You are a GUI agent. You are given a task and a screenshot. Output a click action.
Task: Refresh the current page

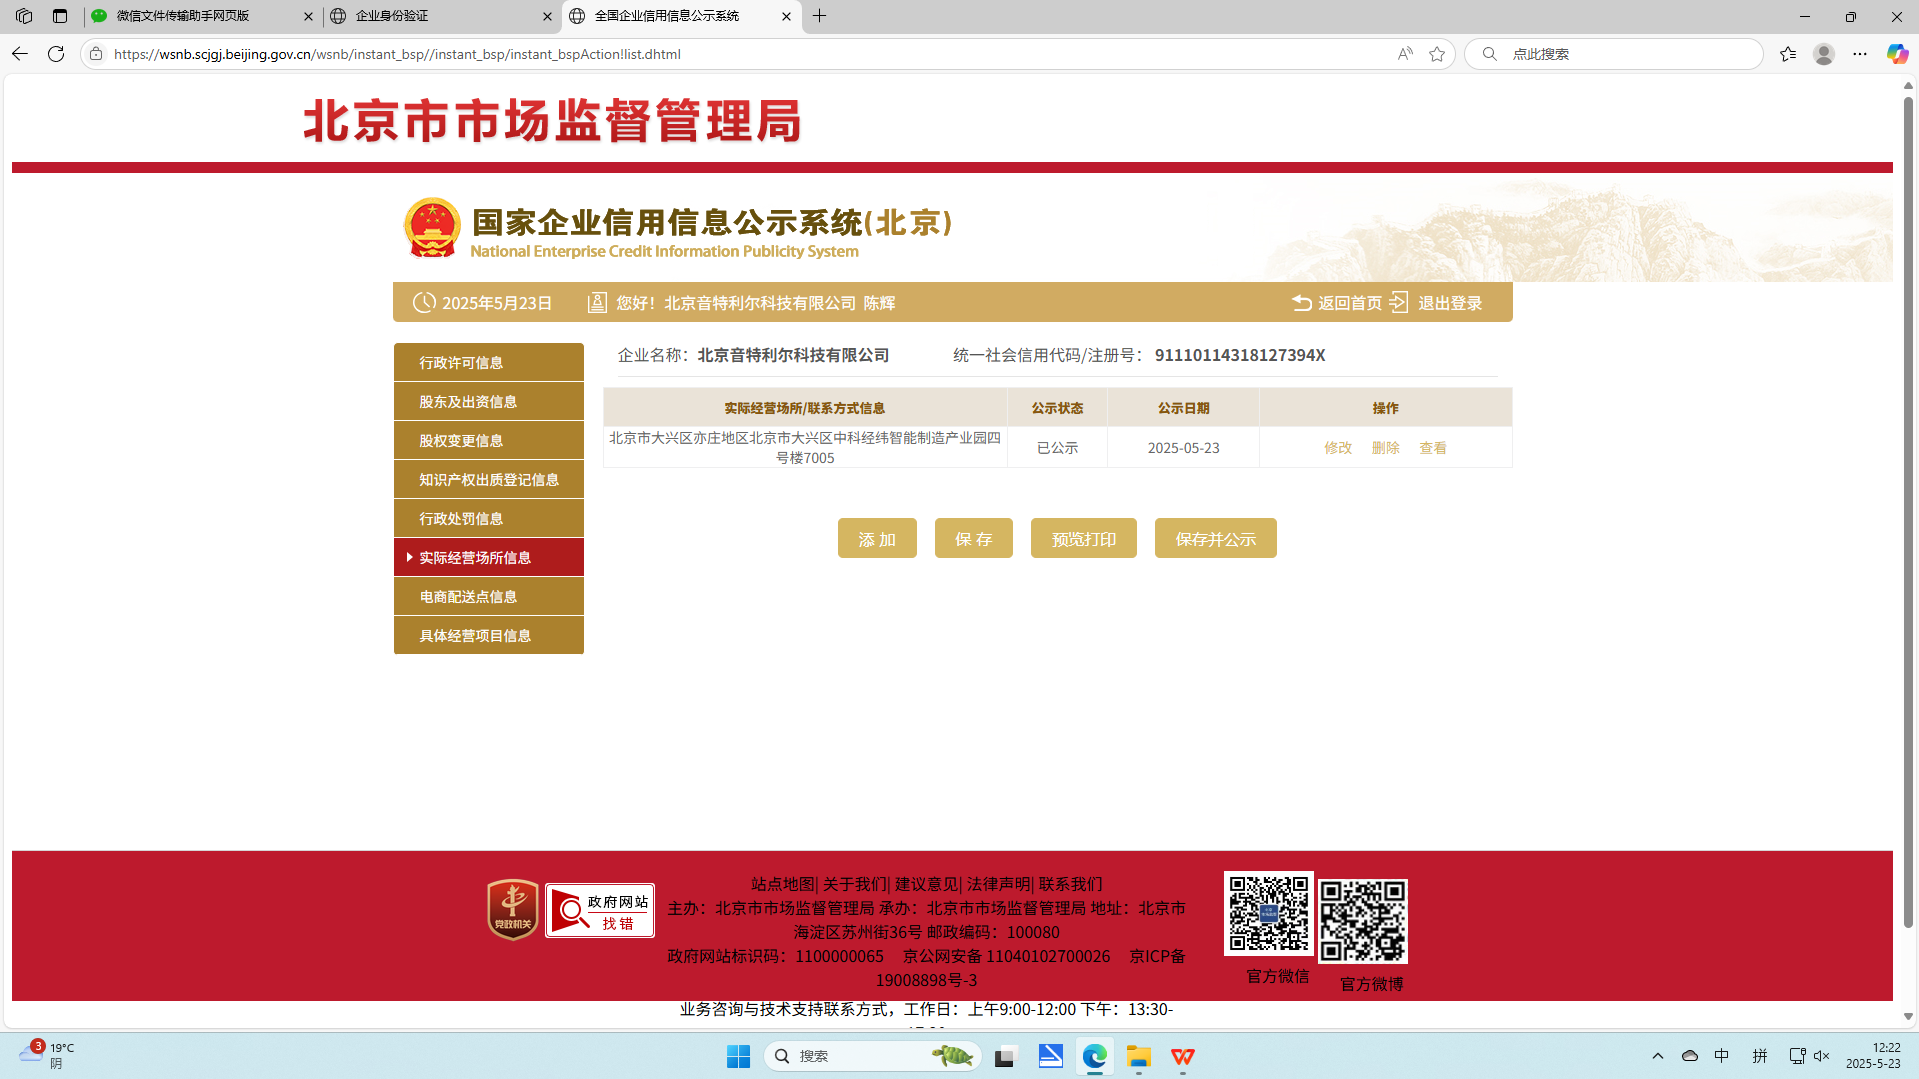click(x=56, y=54)
